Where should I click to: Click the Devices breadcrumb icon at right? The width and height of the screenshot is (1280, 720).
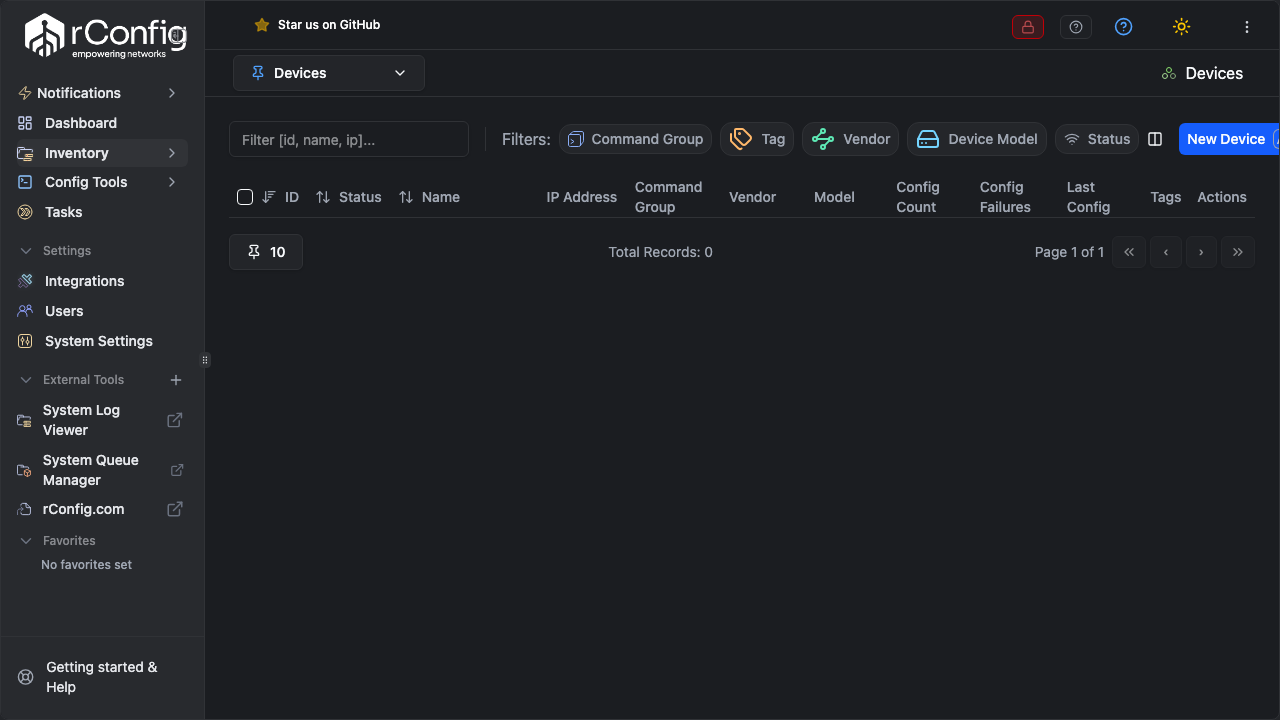click(1168, 74)
